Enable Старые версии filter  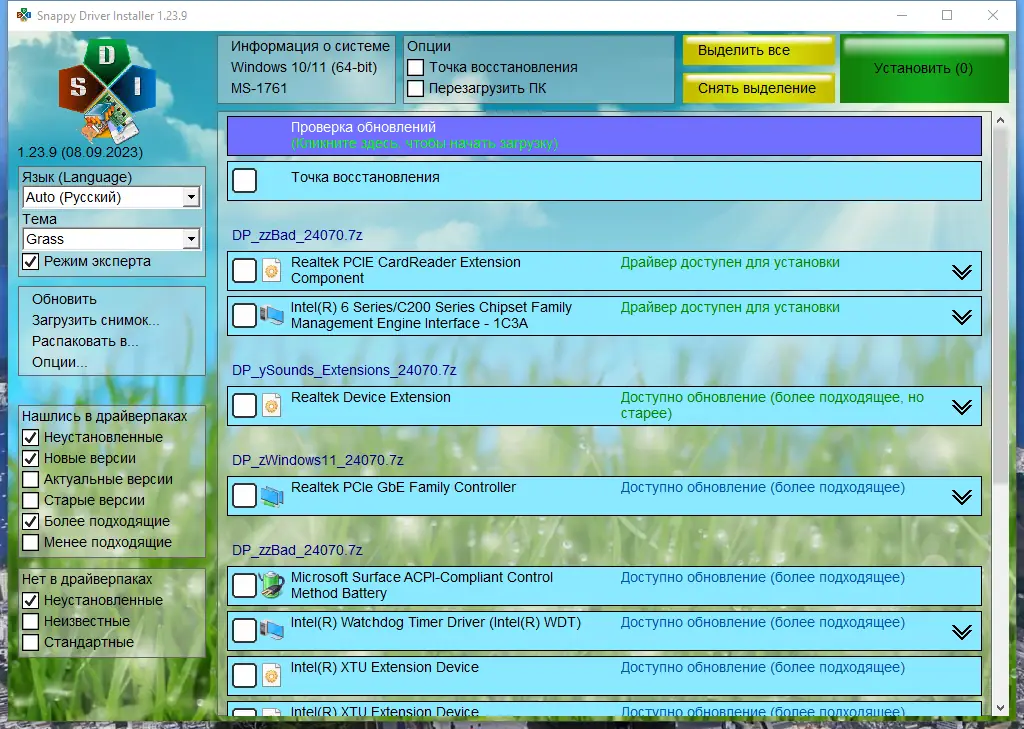31,500
